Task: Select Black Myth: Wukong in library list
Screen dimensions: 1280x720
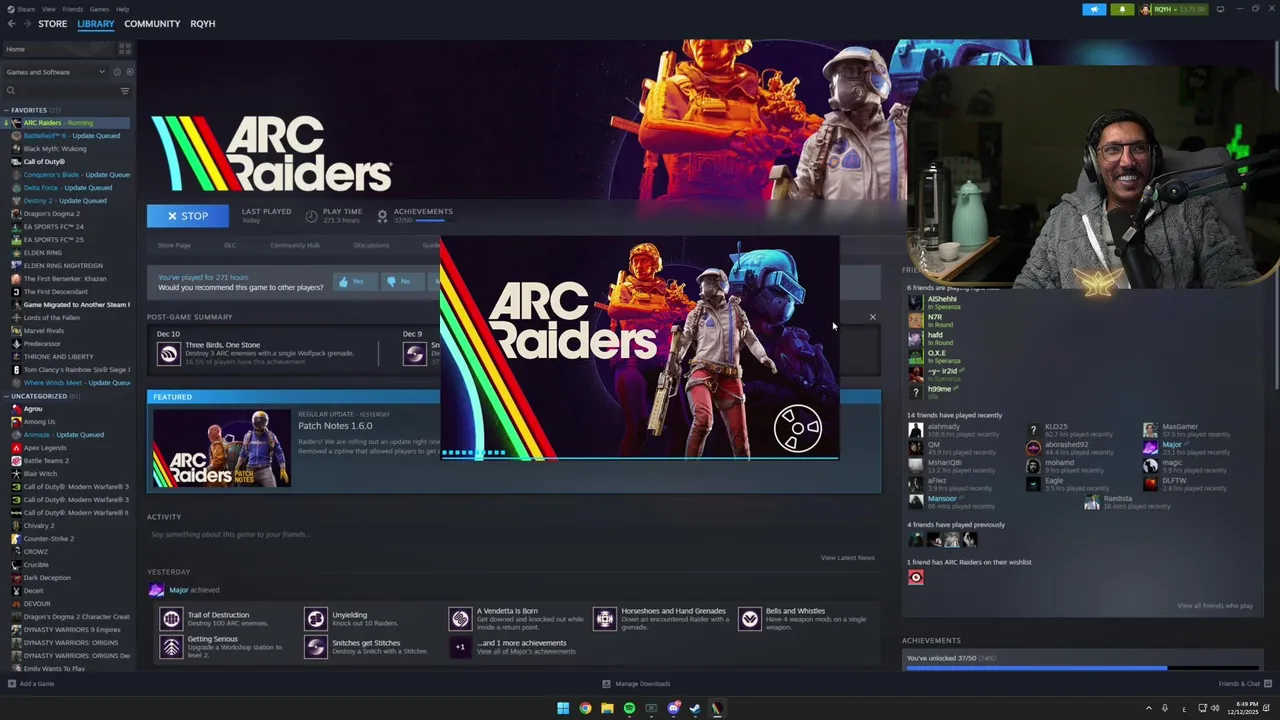Action: 55,149
